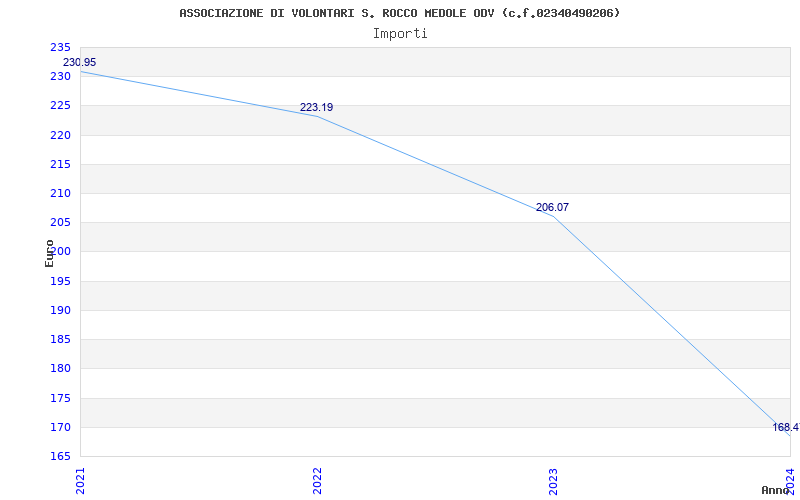The width and height of the screenshot is (800, 500).
Task: Select the 230.95 data label
Action: point(79,62)
